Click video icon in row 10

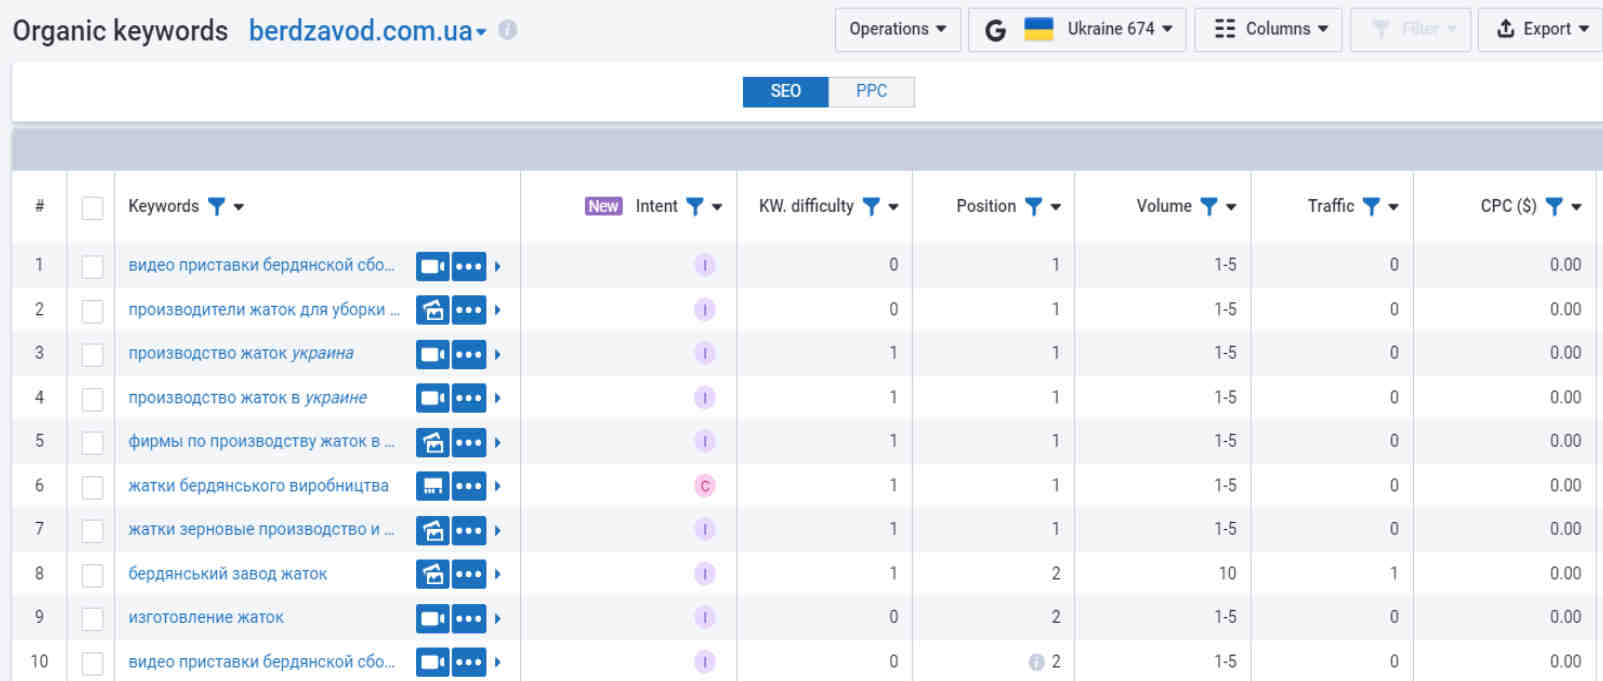(x=432, y=662)
